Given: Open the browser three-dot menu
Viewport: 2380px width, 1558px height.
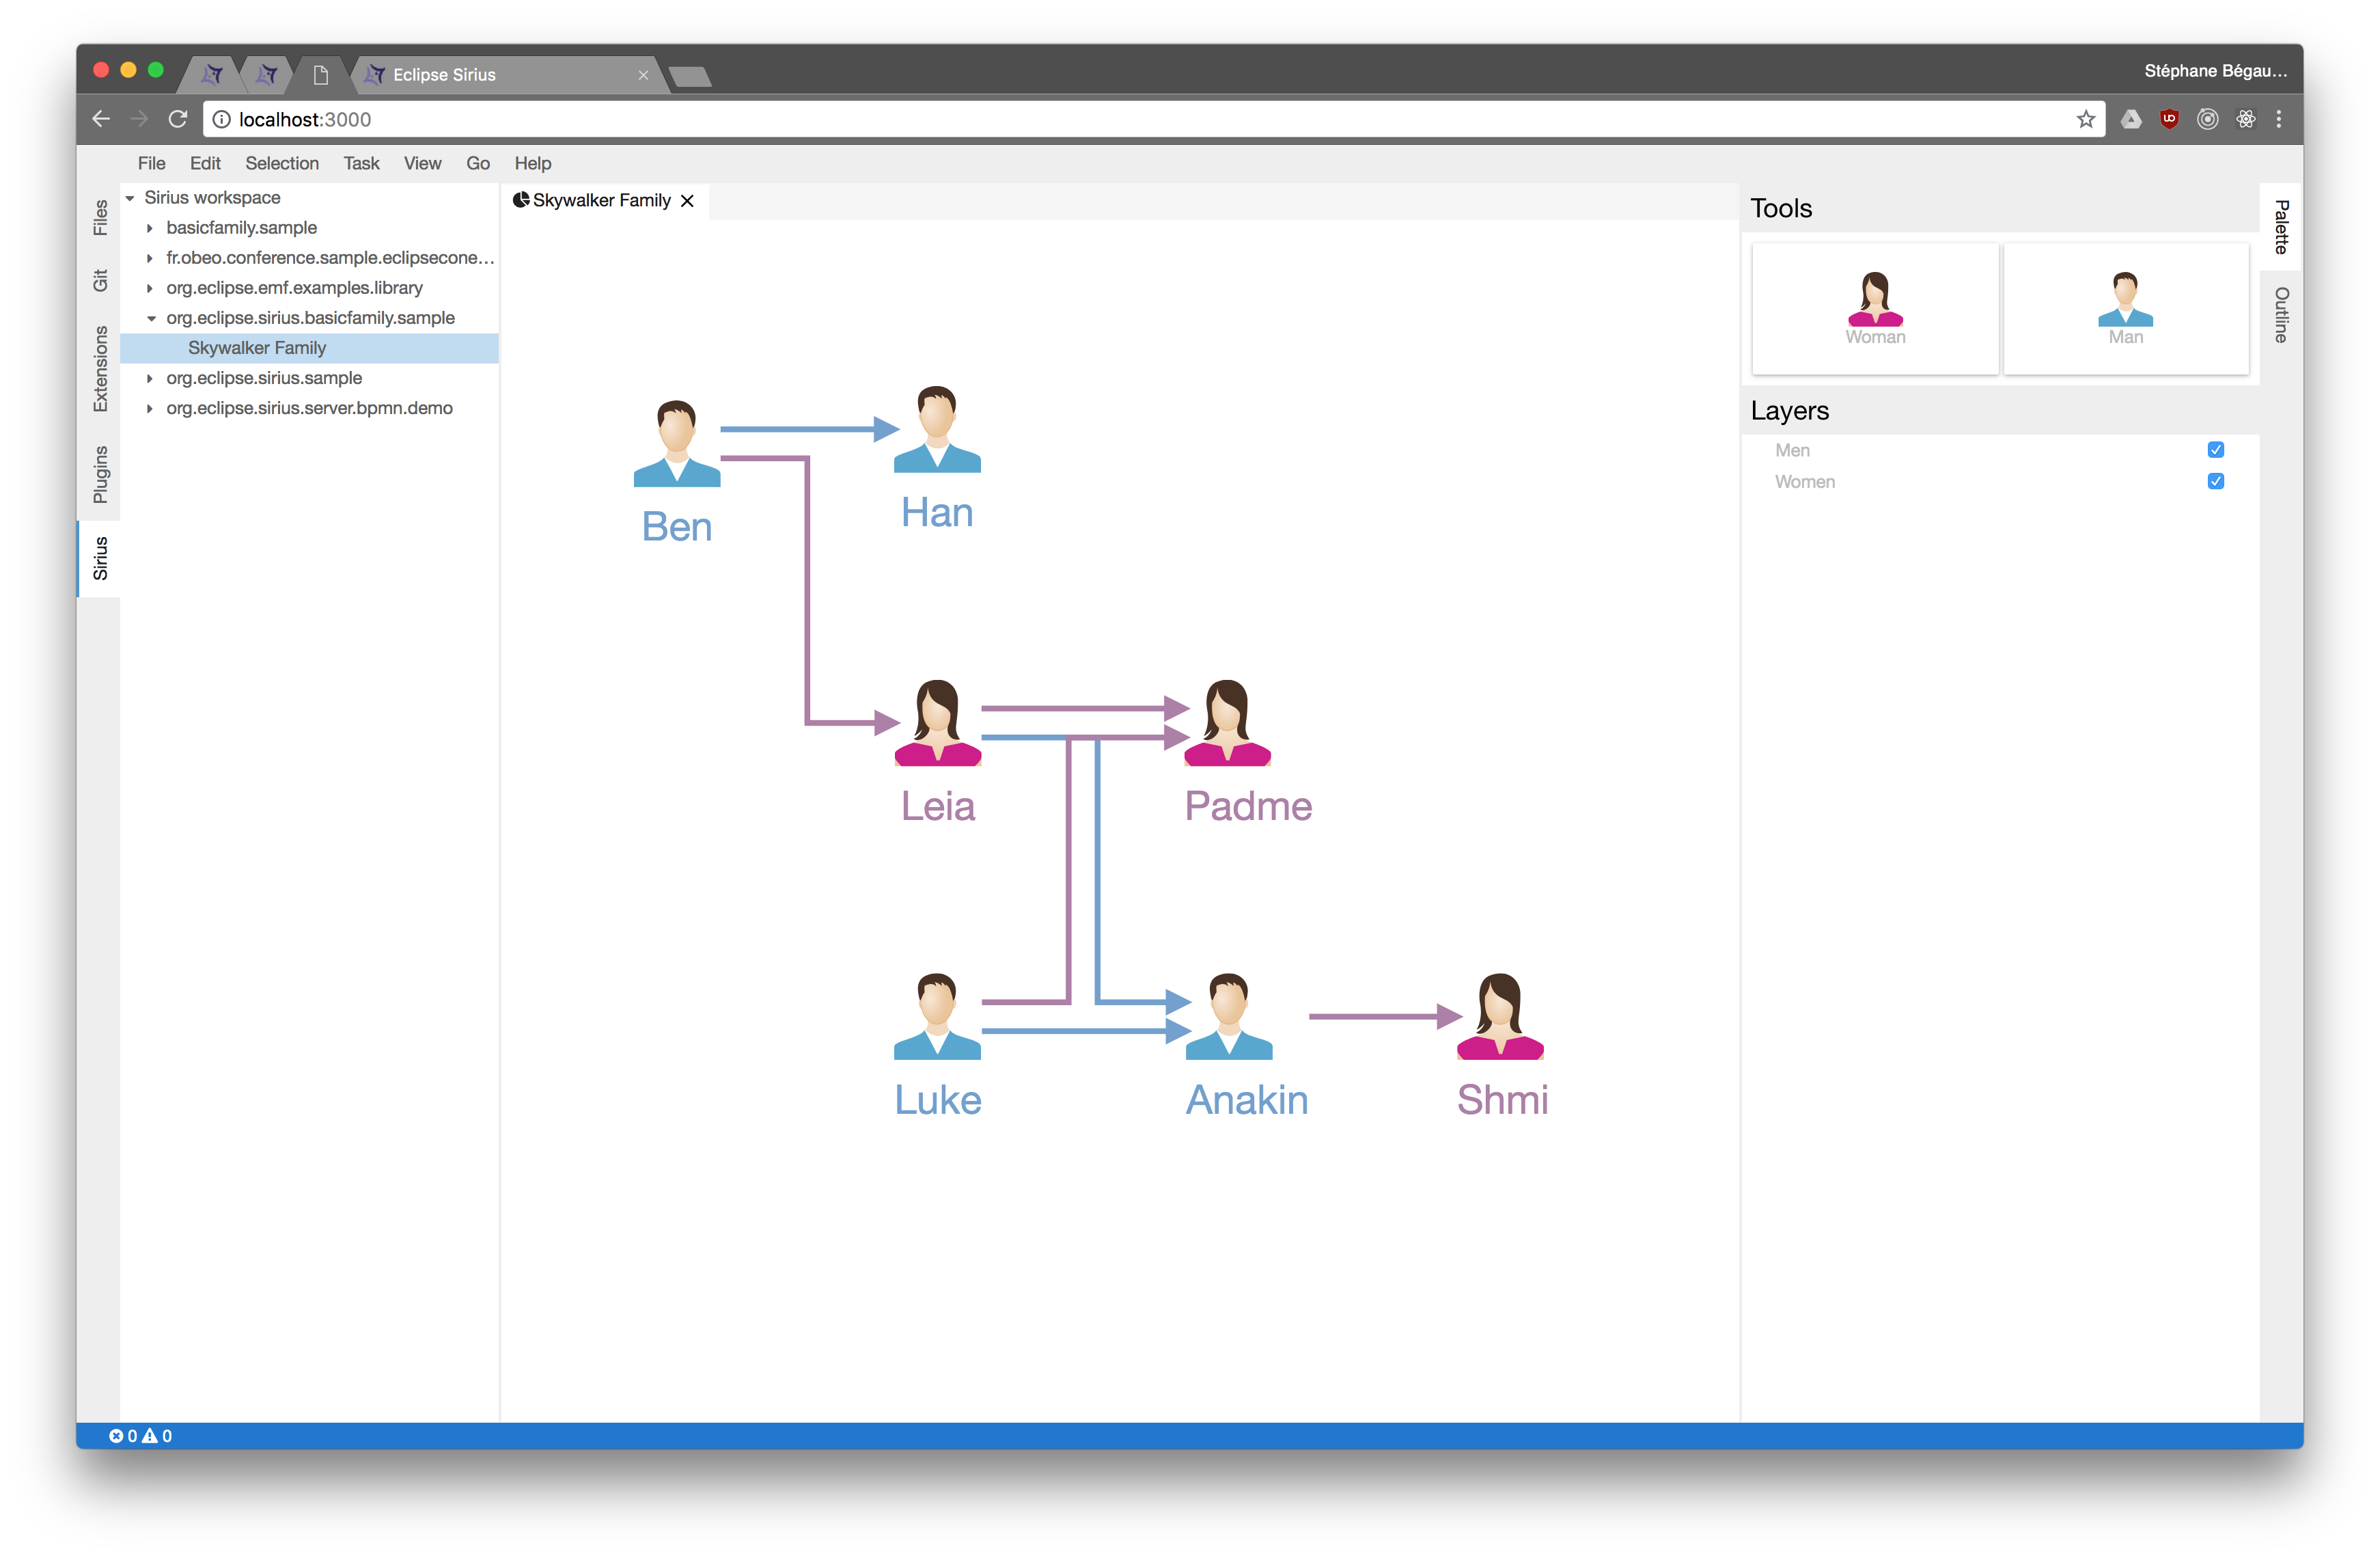Looking at the screenshot, I should (2279, 119).
